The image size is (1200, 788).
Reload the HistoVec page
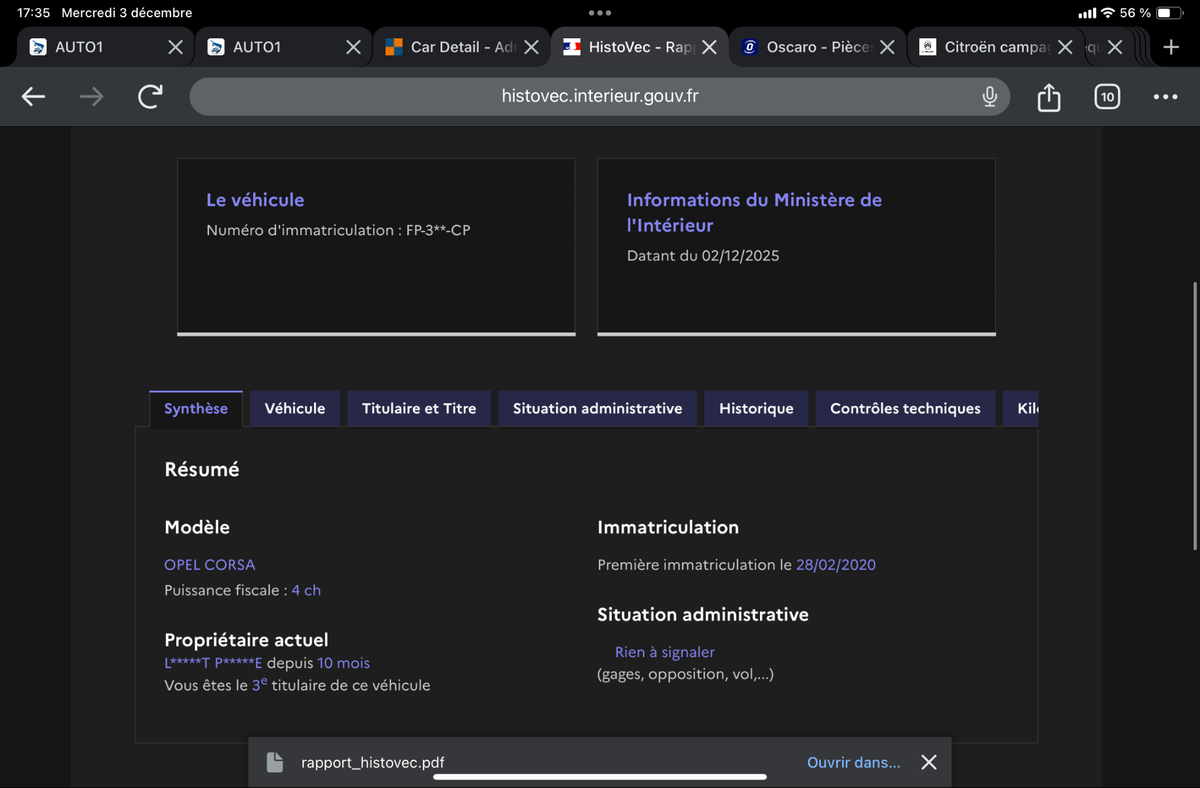[x=150, y=97]
